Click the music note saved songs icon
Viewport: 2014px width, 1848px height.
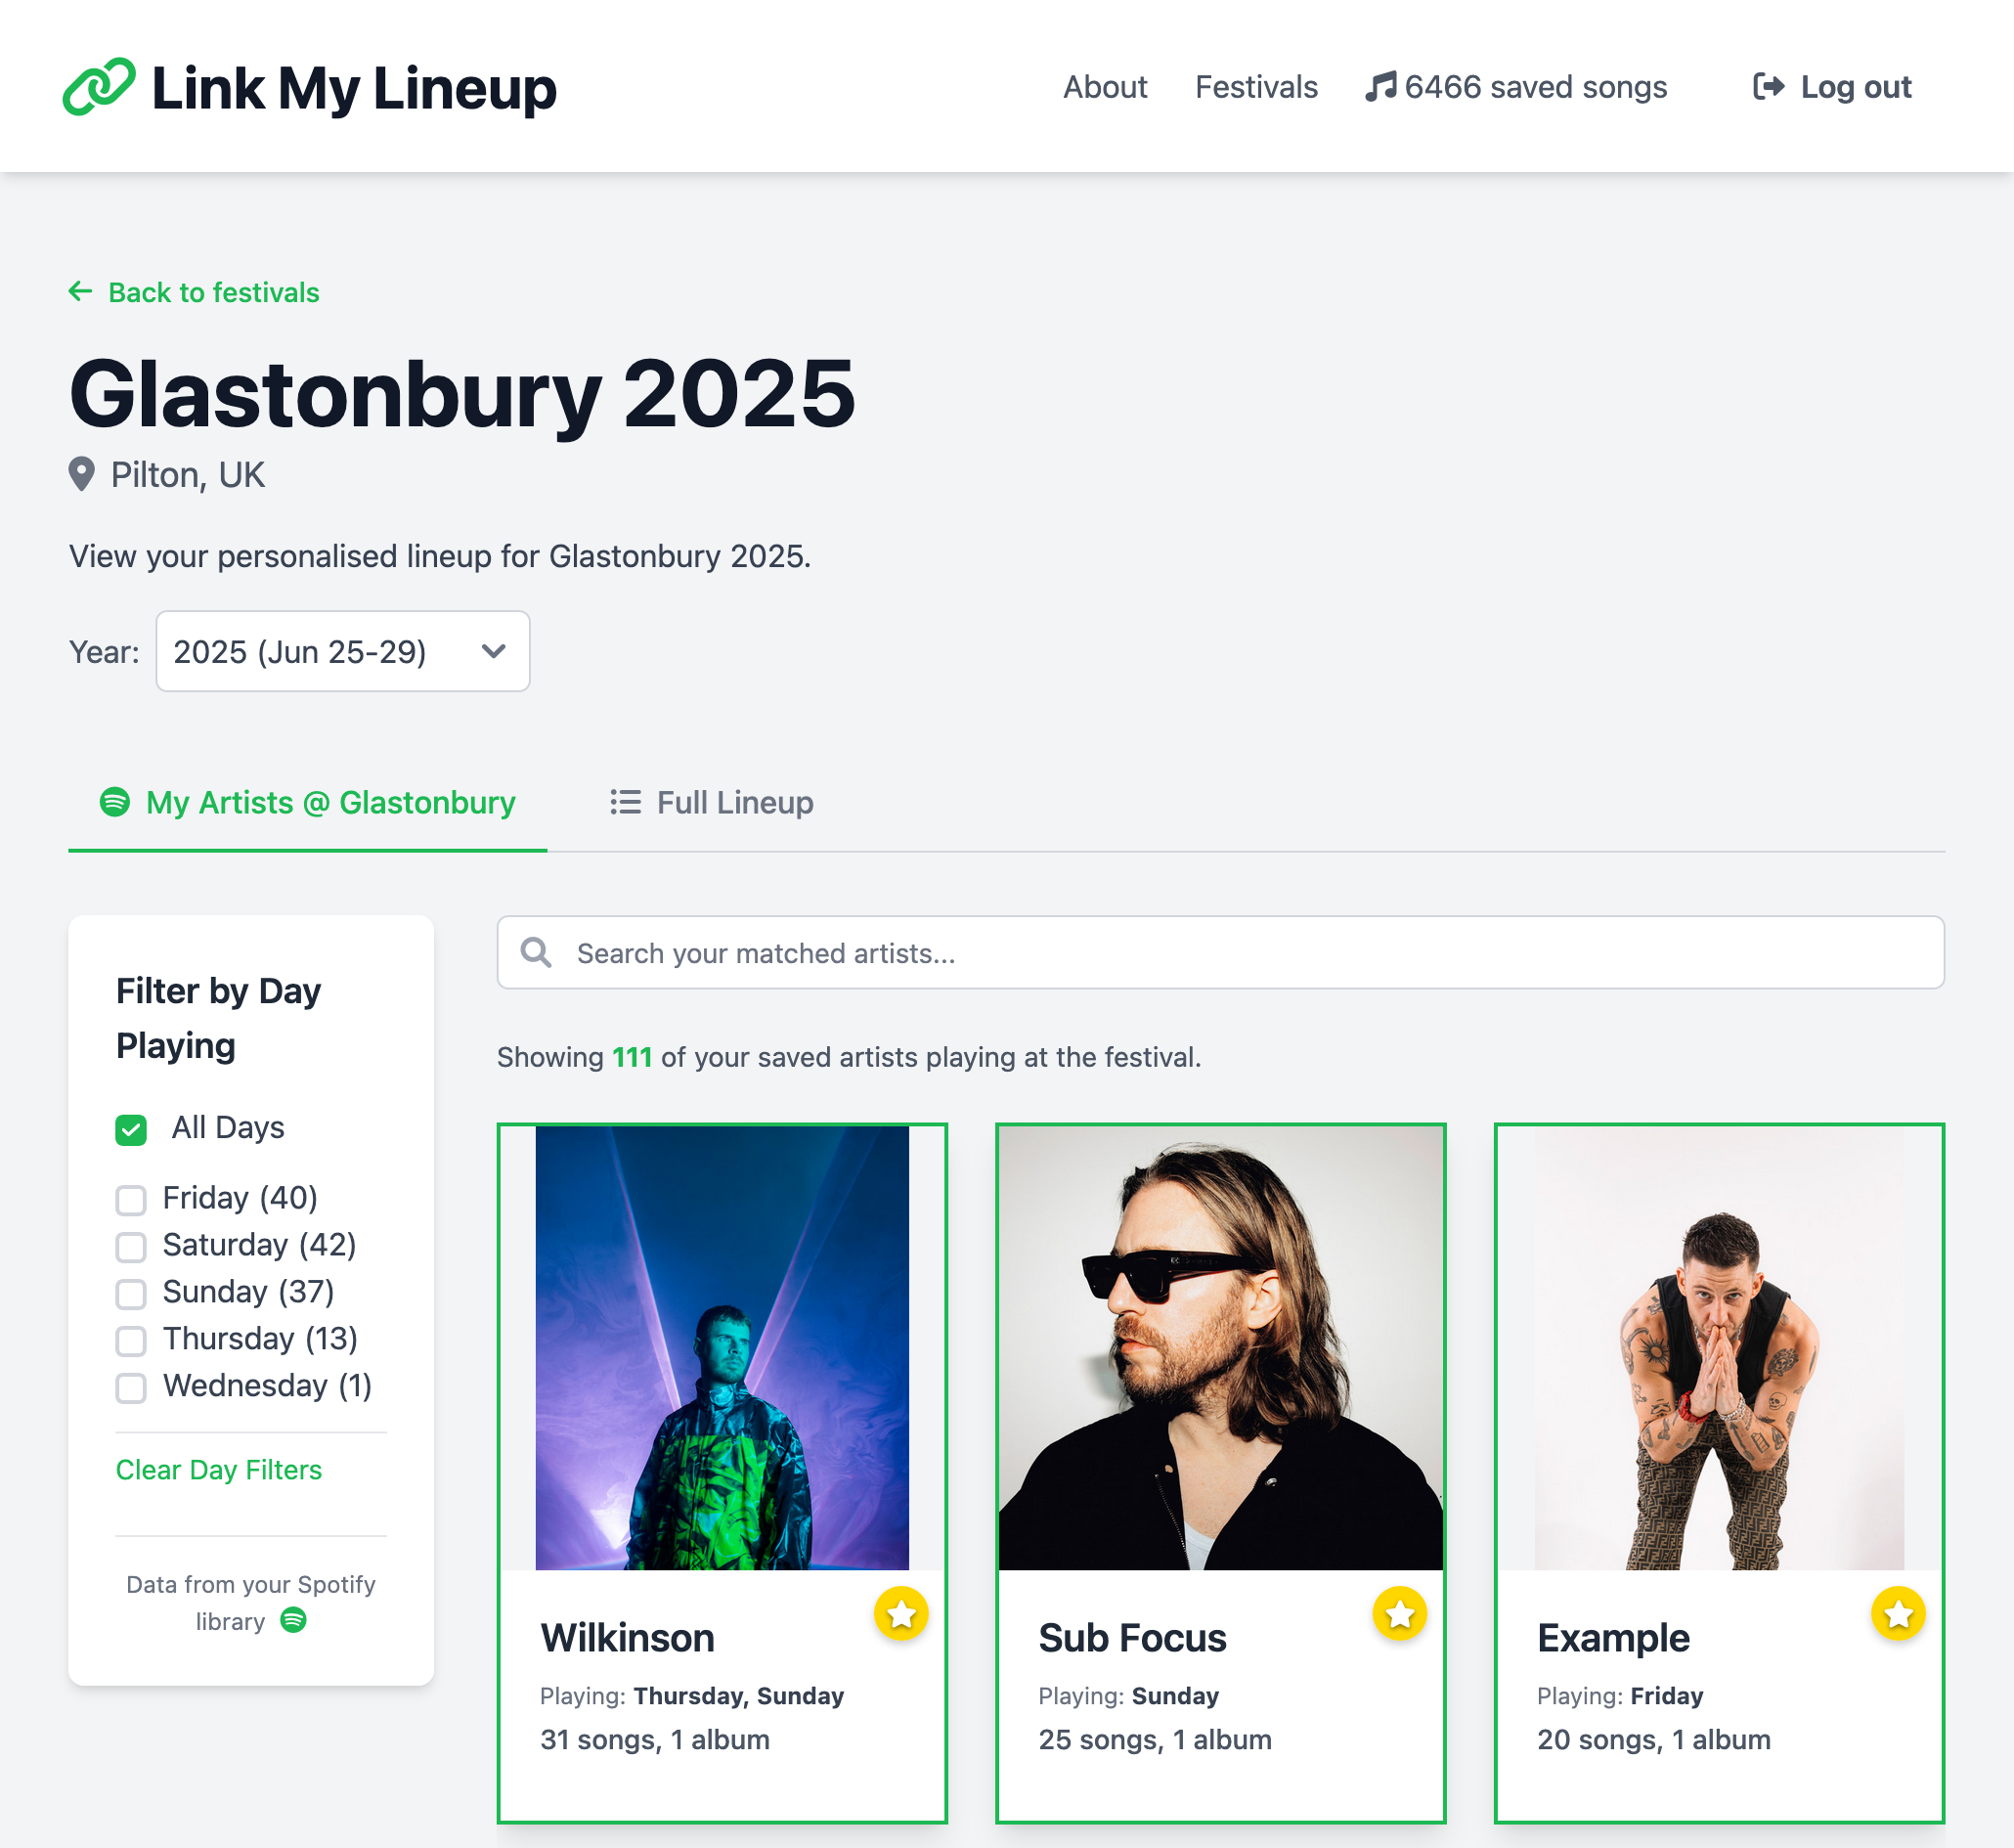[1380, 87]
